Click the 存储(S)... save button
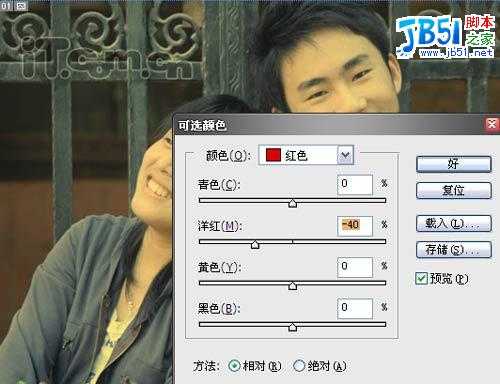The height and width of the screenshot is (384, 500). (x=454, y=249)
